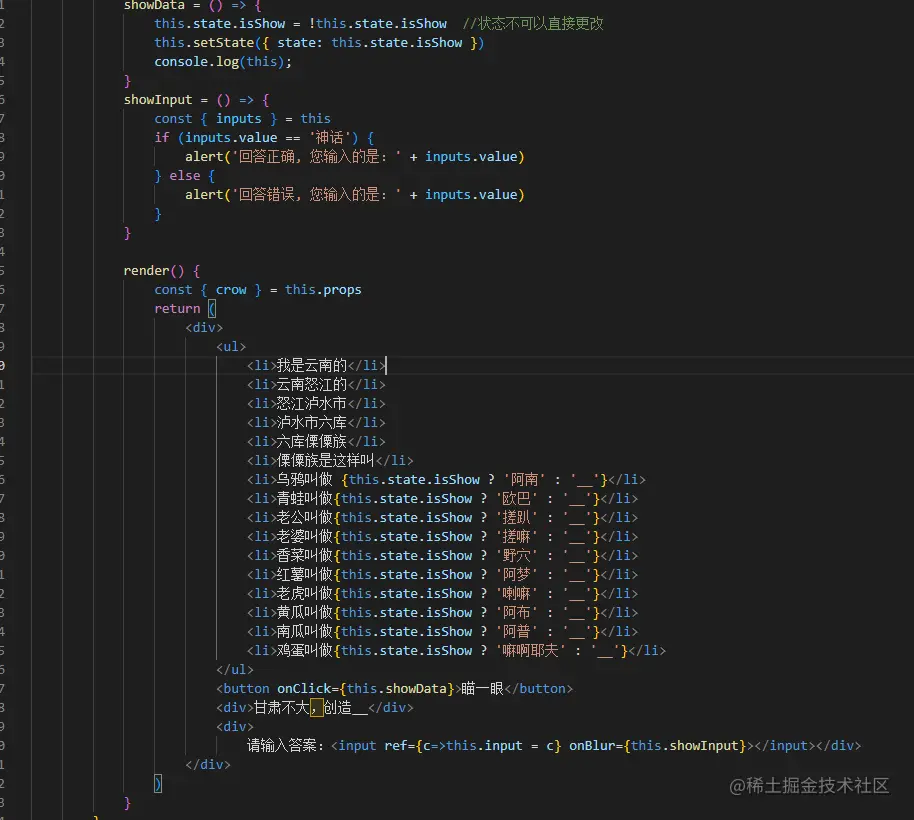The width and height of the screenshot is (914, 820).
Task: Click the '青蛙叫做' list item line
Action: [x=442, y=499]
